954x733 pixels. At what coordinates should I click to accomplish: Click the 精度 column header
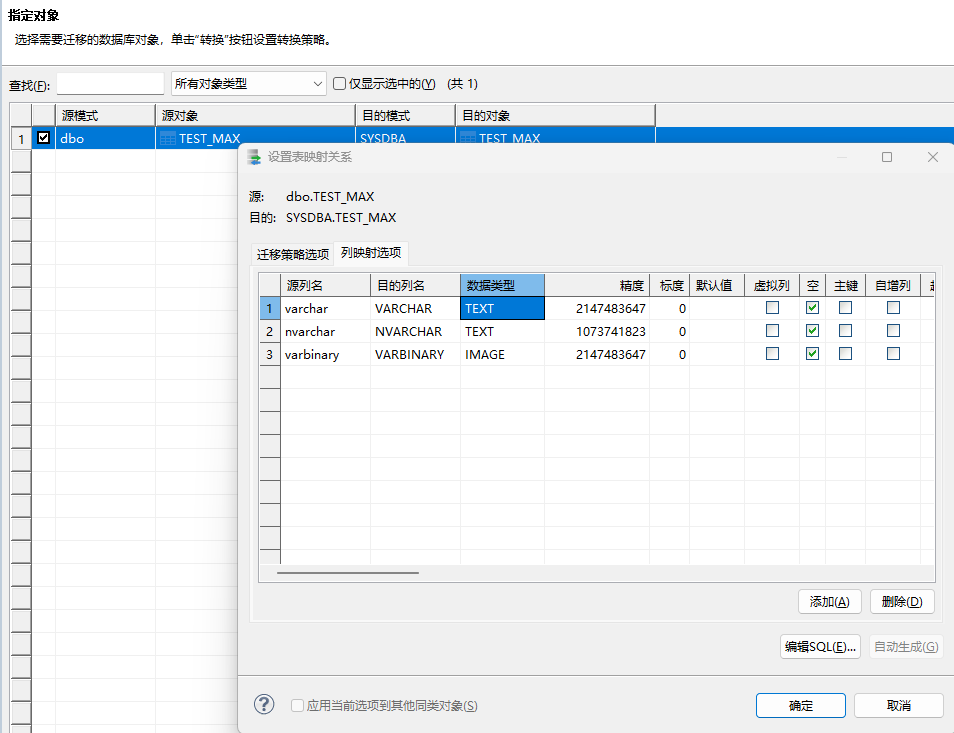pos(597,285)
